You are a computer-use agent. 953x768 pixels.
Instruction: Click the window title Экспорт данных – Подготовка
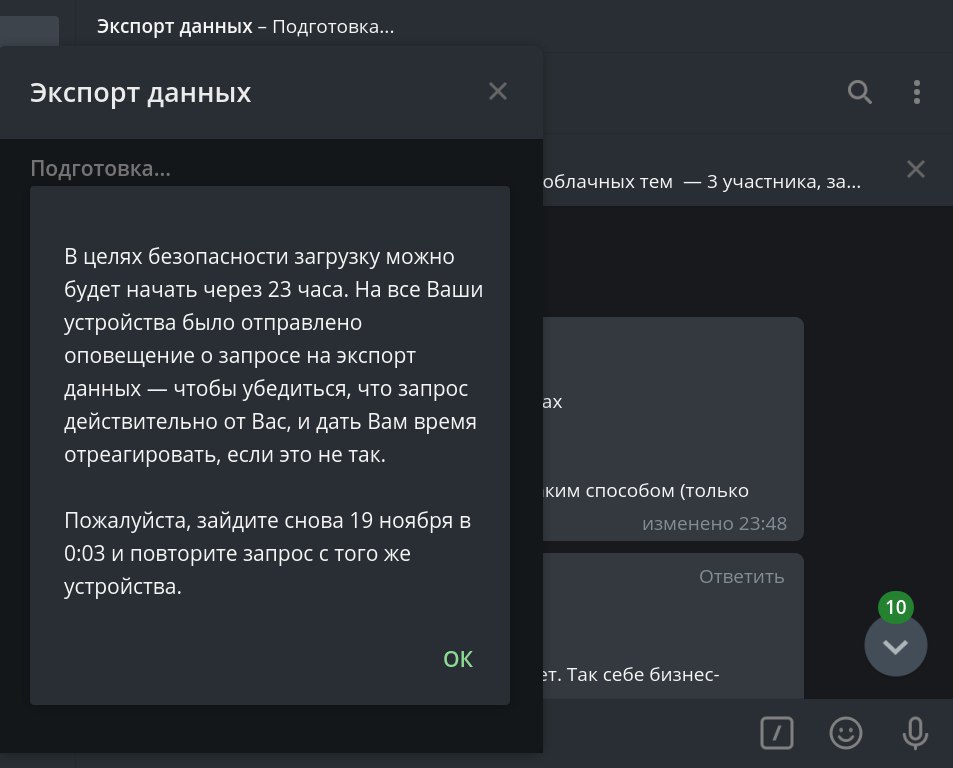246,27
